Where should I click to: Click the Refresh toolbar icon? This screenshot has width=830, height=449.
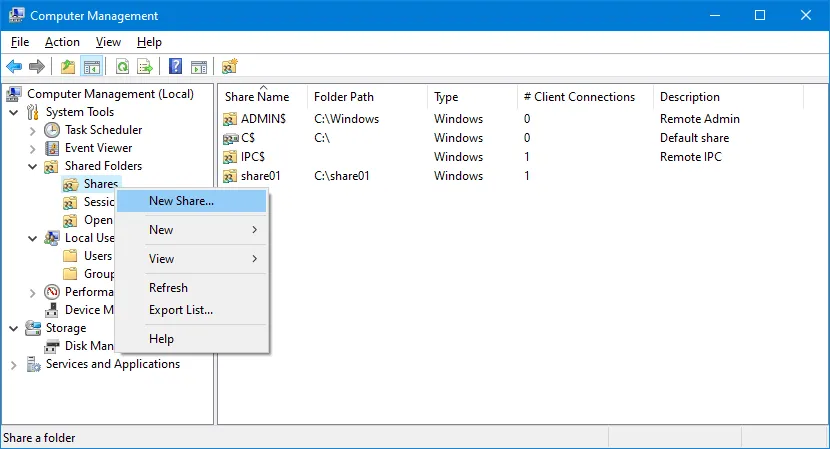coord(122,67)
